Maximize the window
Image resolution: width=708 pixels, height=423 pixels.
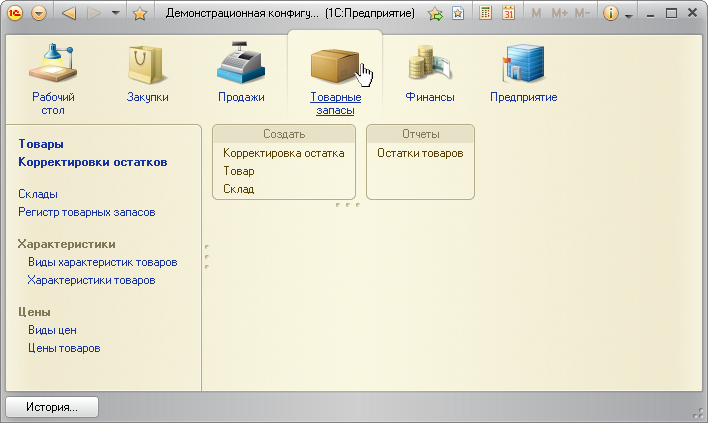pos(671,13)
